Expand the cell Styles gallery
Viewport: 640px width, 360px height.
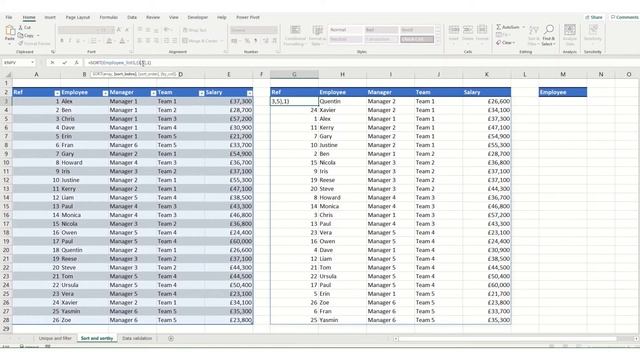click(438, 40)
